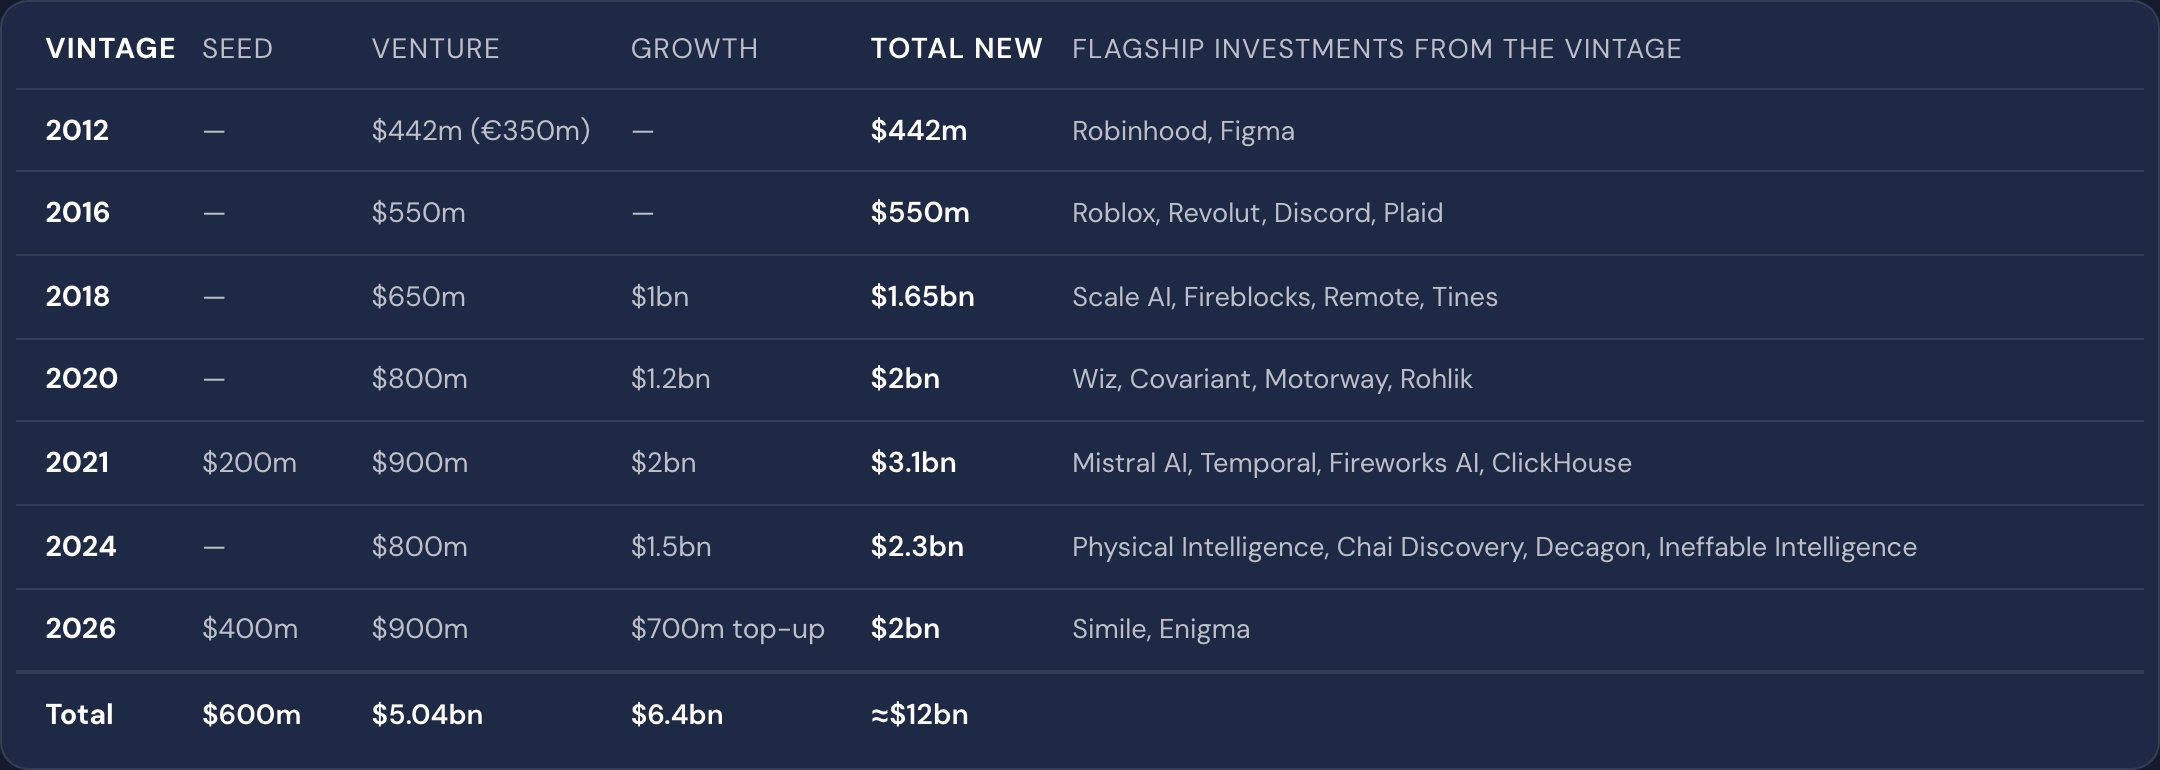Screen dimensions: 2160x770
Task: Select the Scale AI, Fireblocks row text
Action: point(1284,296)
